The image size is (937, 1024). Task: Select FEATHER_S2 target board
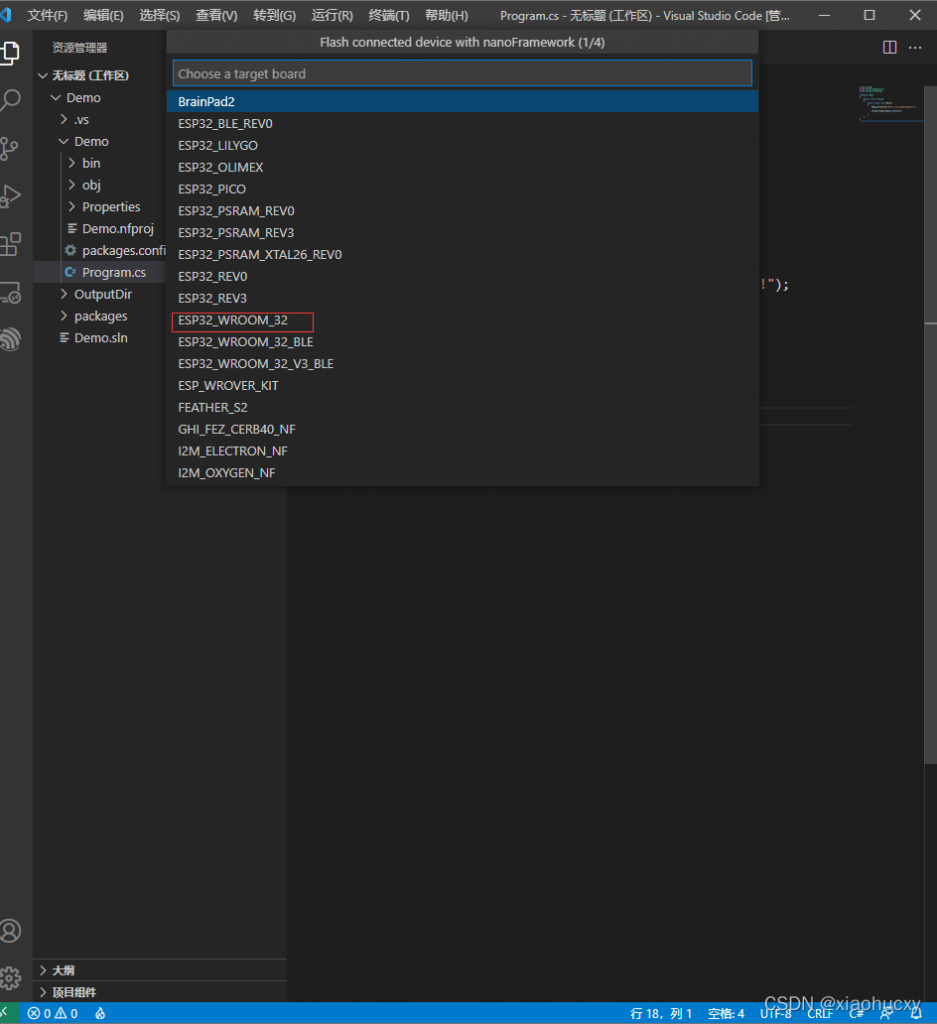click(462, 408)
